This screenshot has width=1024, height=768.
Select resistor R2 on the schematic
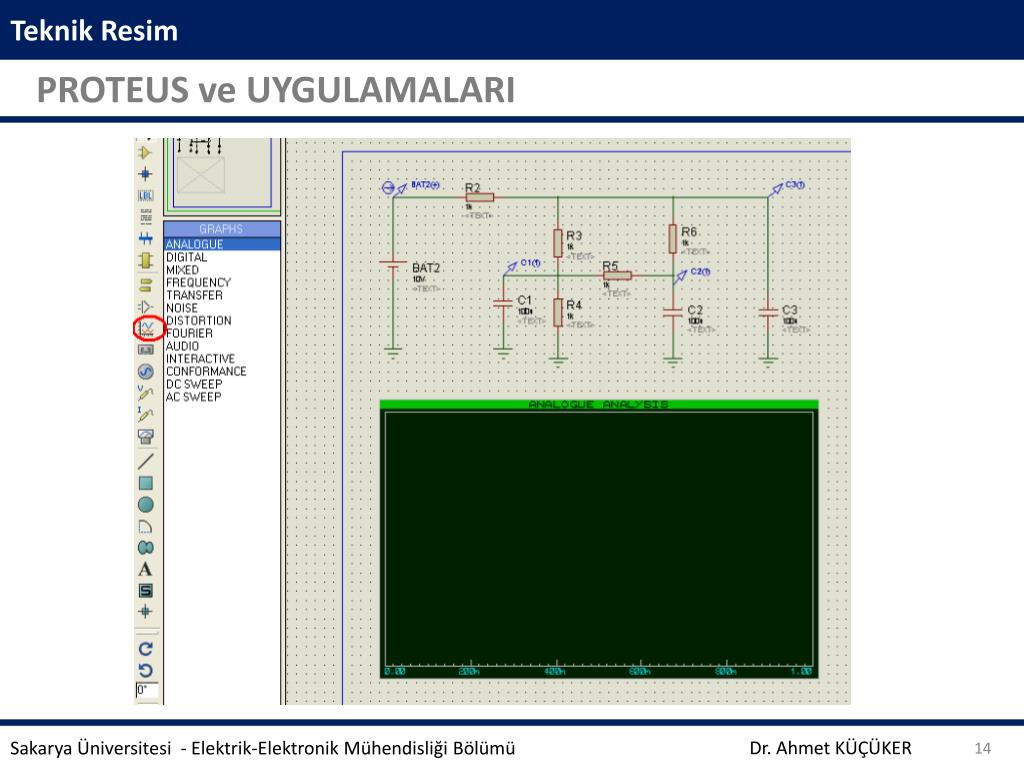[479, 197]
